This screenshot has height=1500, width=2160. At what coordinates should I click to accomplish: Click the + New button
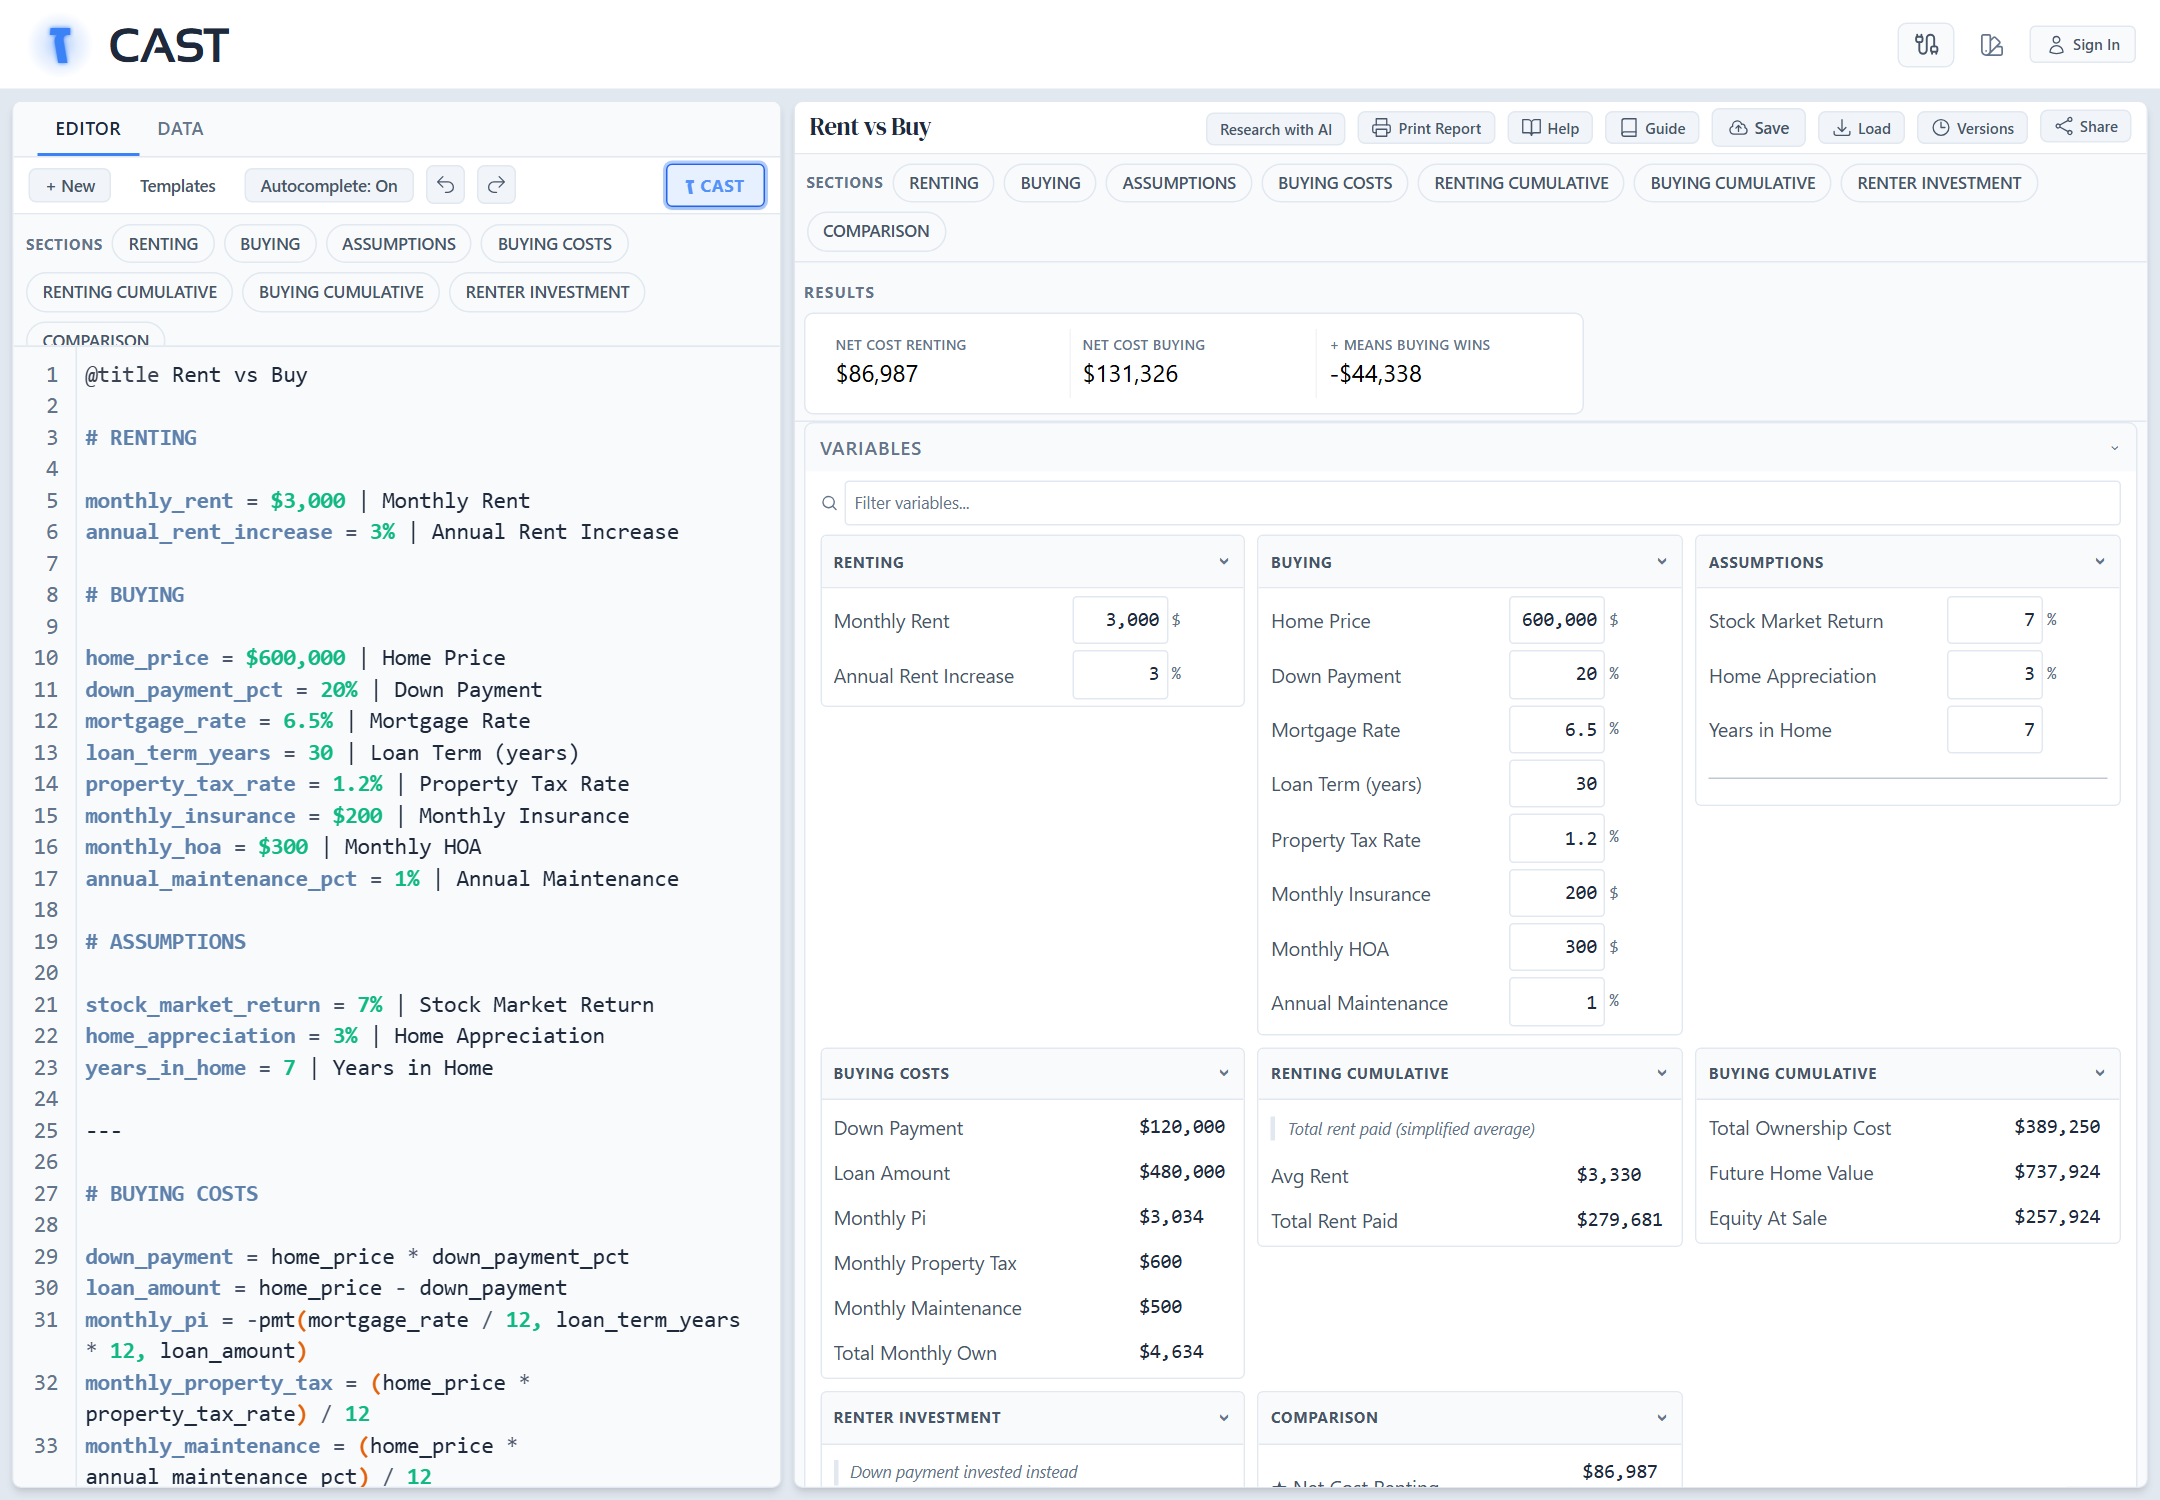[x=70, y=186]
